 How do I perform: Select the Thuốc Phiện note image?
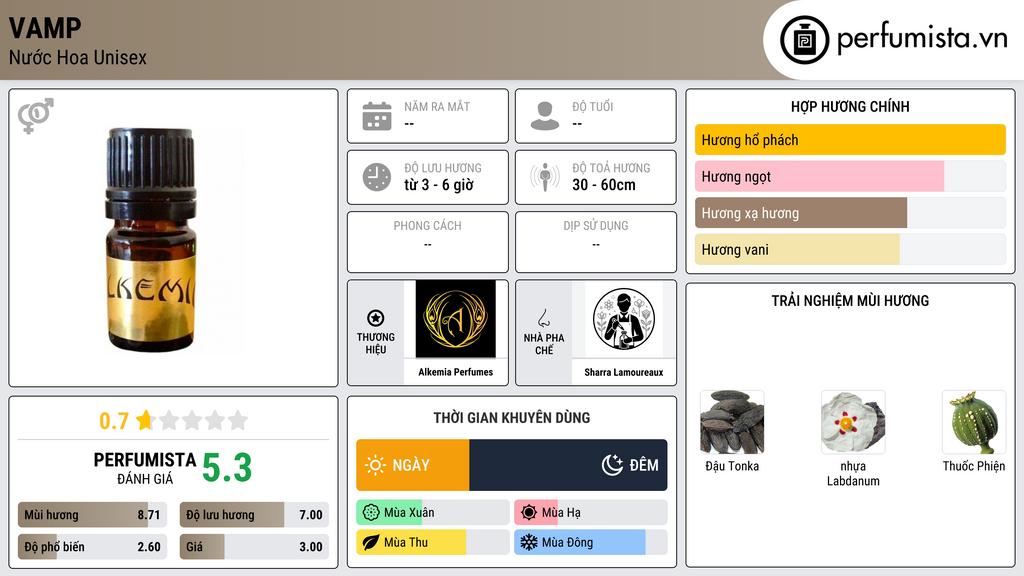974,423
